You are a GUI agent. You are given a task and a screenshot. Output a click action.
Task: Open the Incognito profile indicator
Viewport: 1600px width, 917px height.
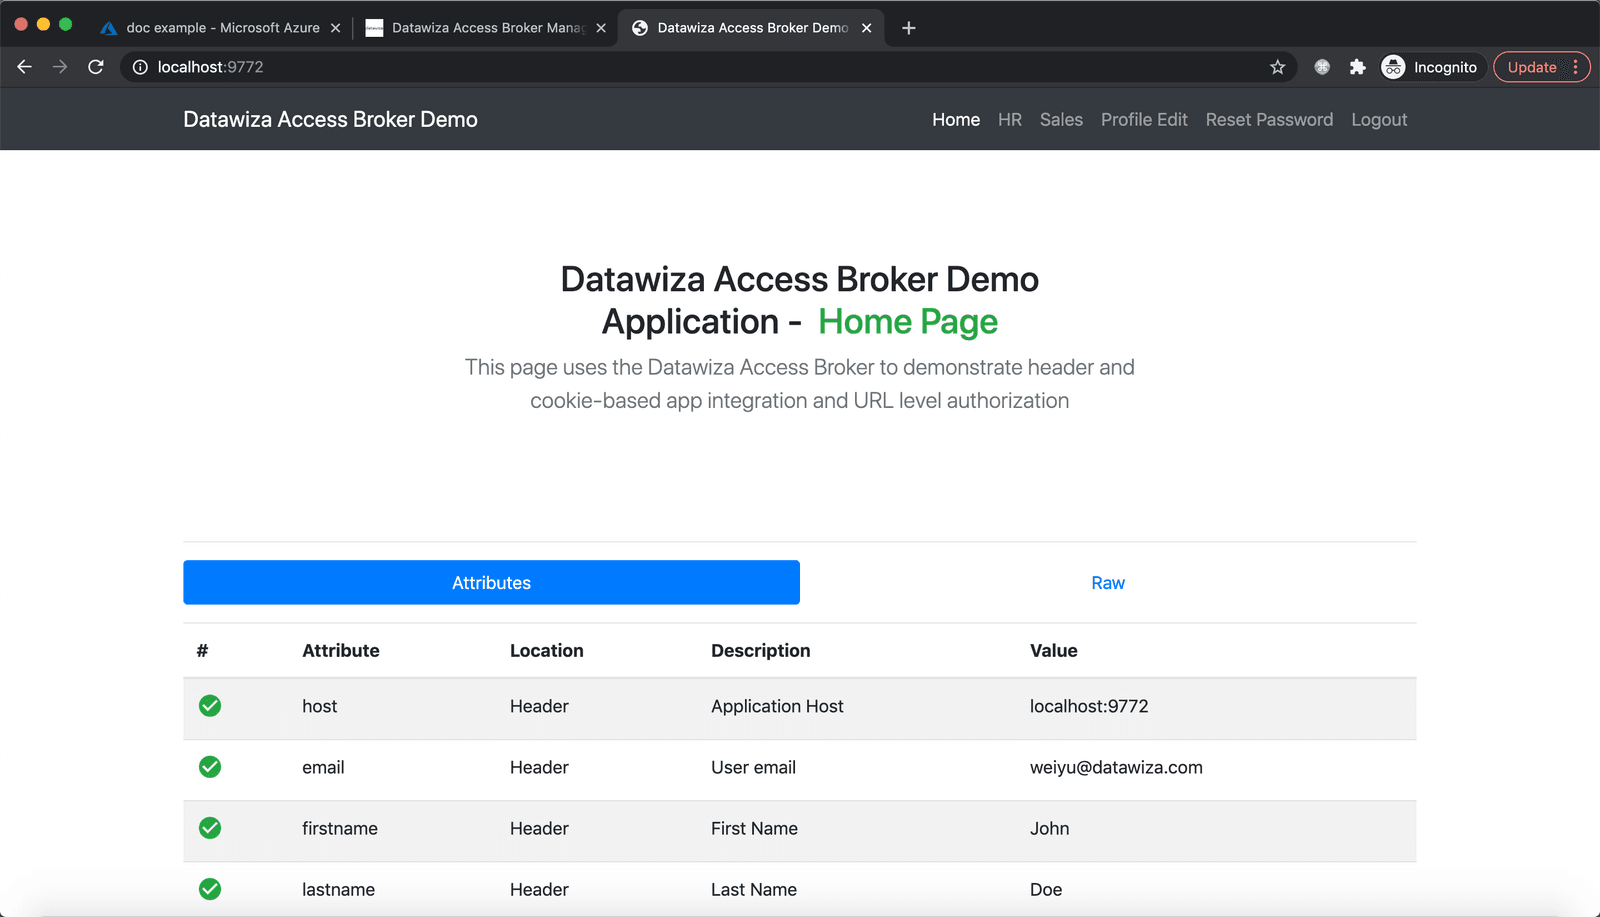tap(1430, 67)
